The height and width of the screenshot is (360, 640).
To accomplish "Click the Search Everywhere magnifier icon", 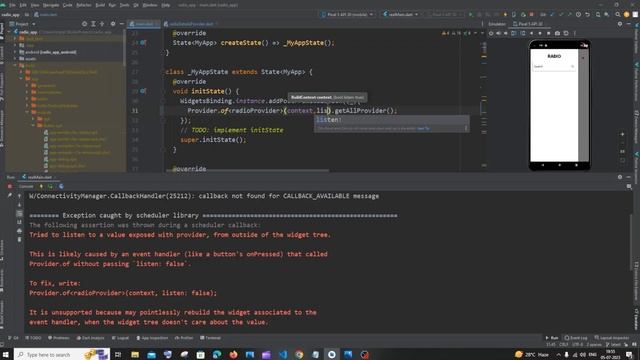I will point(618,14).
